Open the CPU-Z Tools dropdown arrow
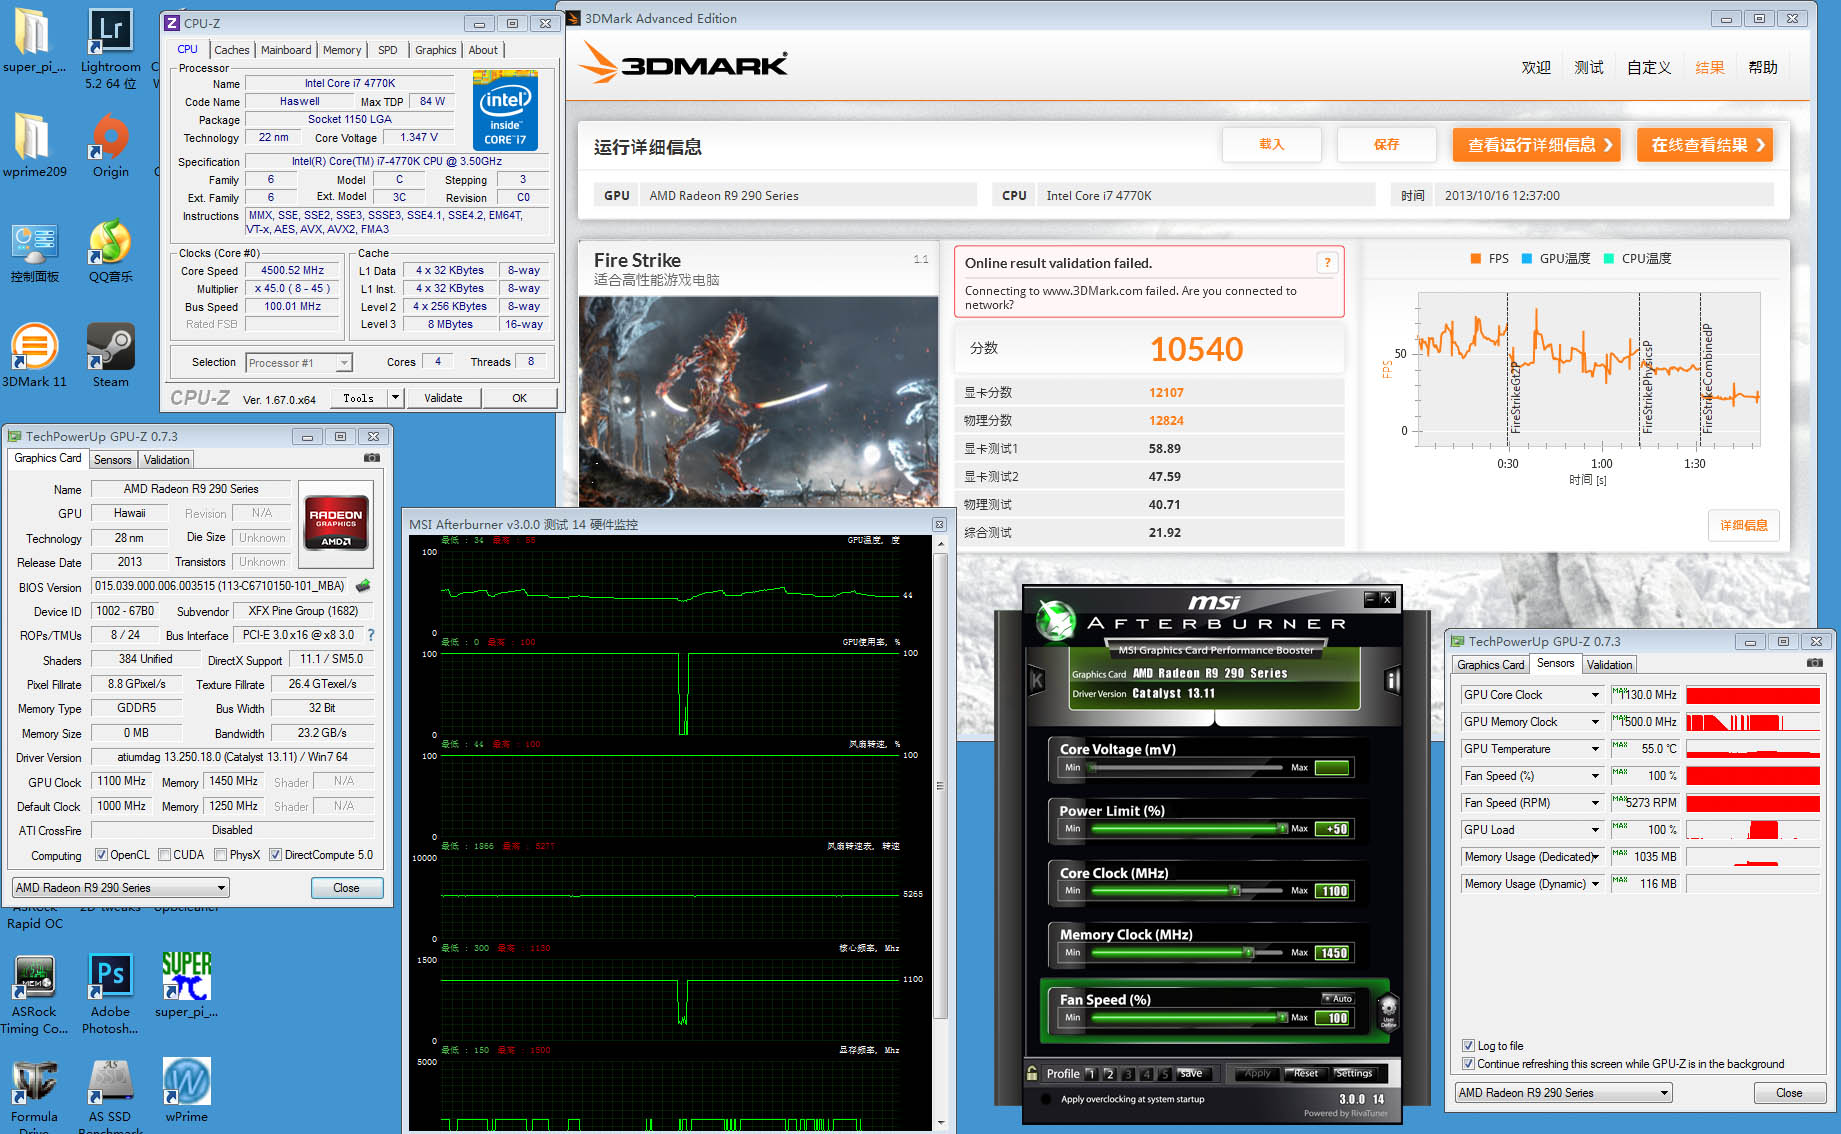 [395, 398]
